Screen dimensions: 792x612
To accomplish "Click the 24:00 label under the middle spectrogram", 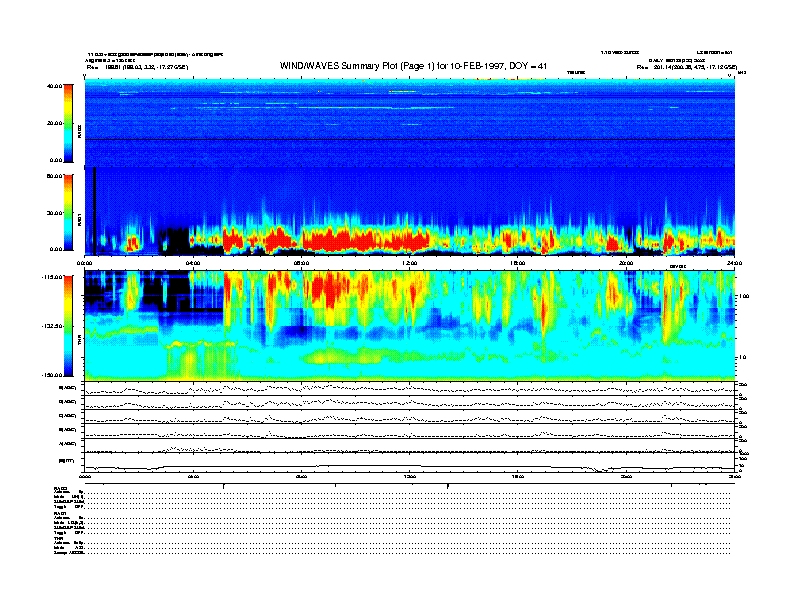I will [x=734, y=263].
